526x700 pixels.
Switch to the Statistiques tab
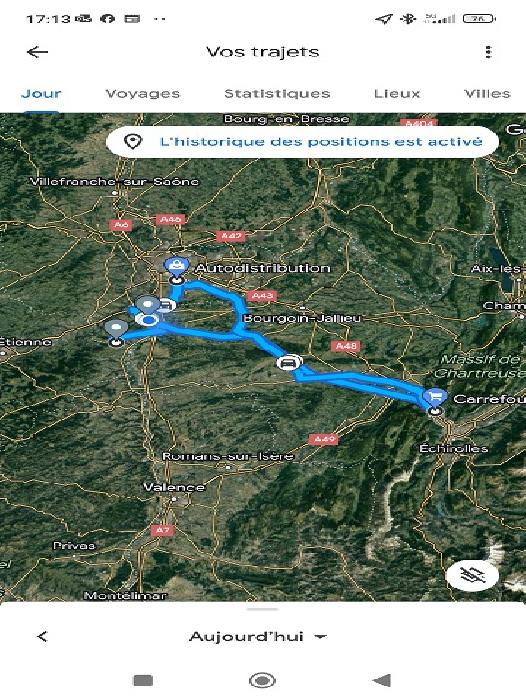point(277,94)
